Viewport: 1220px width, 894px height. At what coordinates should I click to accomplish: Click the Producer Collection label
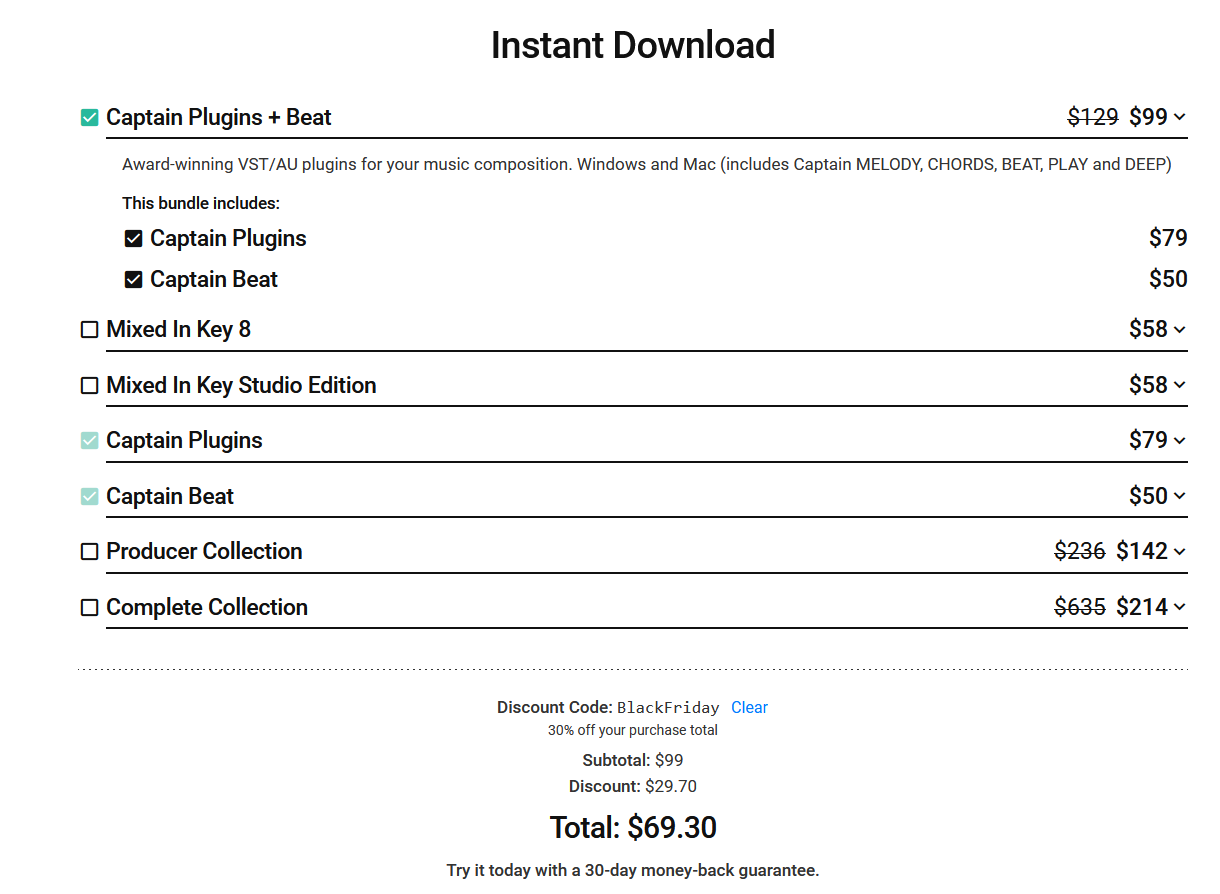click(205, 552)
